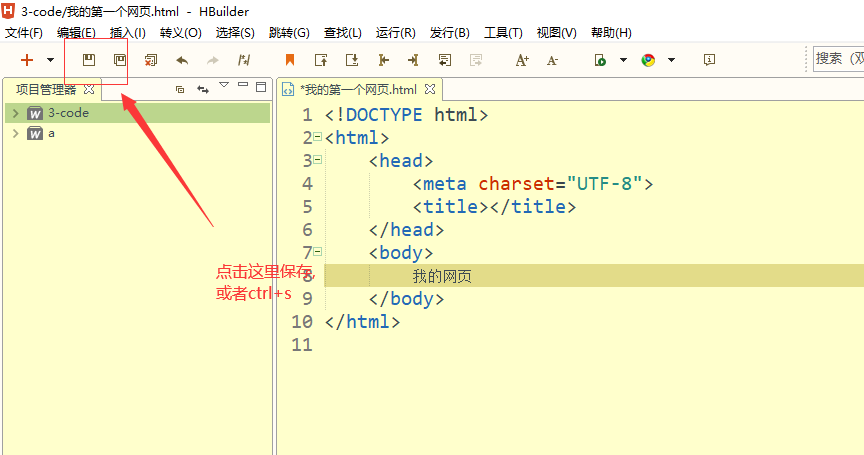Image resolution: width=864 pixels, height=455 pixels.
Task: Open the 文件(F) menu
Action: 24,33
